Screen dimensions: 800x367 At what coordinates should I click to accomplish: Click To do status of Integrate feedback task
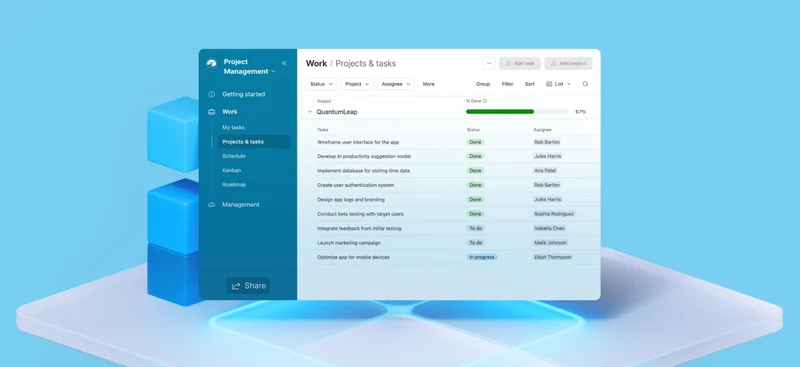pos(476,229)
